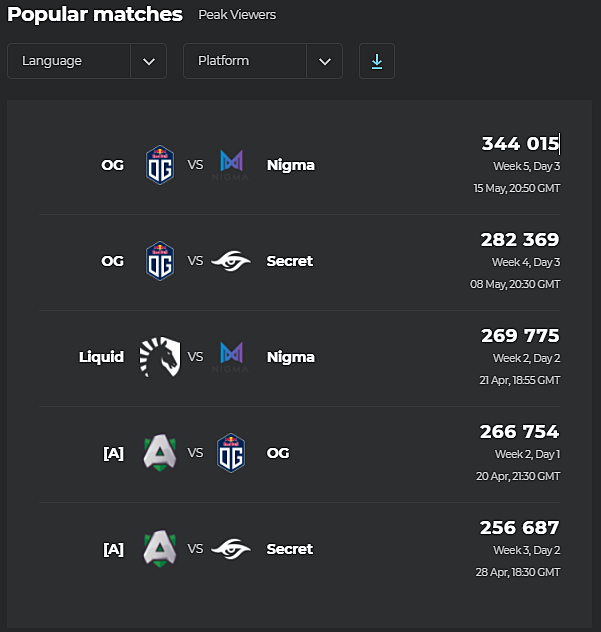Screen dimensions: 601x632
Task: Select the 256 687 viewers match row
Action: [300, 549]
